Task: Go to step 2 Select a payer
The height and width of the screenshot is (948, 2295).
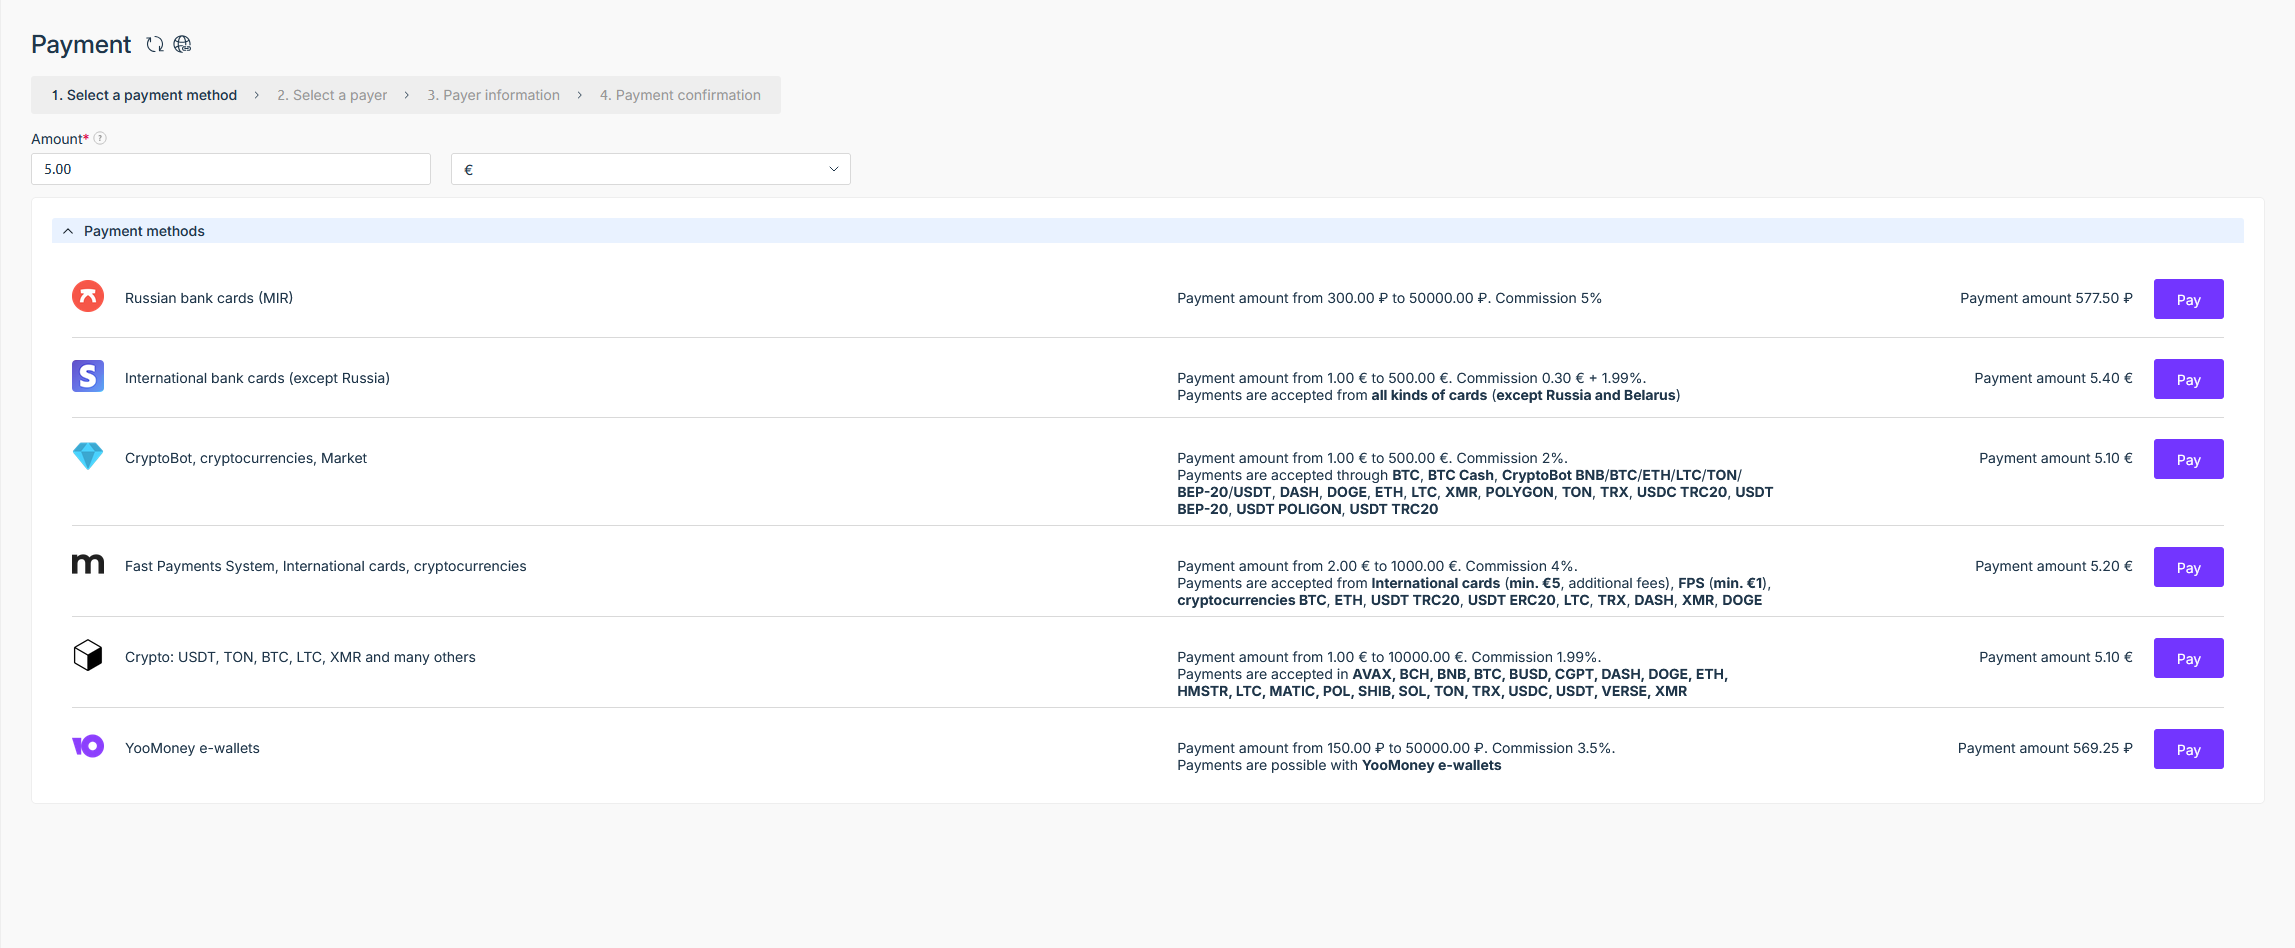Action: coord(332,95)
